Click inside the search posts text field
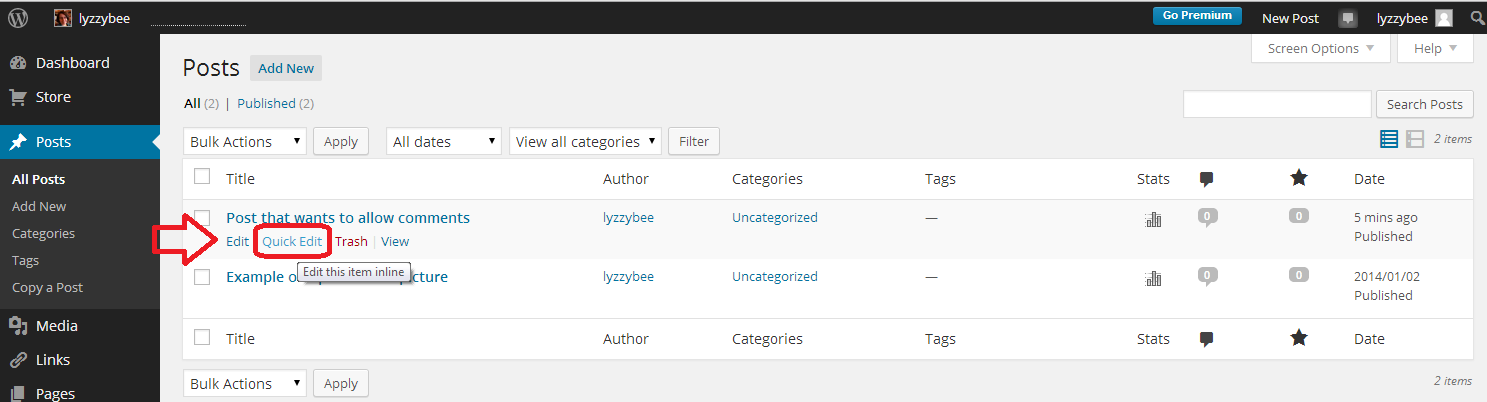1487x402 pixels. click(x=1276, y=104)
